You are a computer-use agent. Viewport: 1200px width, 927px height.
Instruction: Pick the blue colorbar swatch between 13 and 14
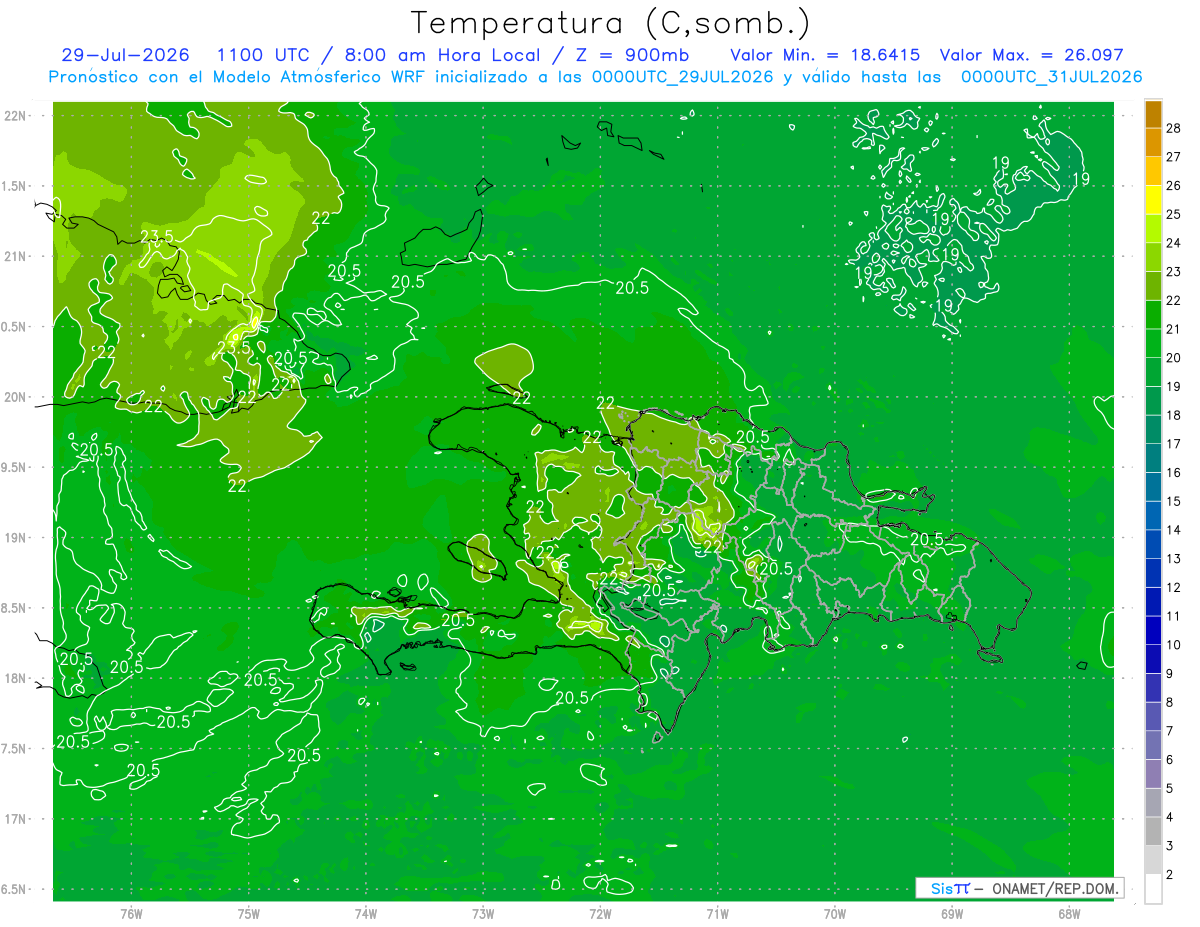tap(1153, 544)
